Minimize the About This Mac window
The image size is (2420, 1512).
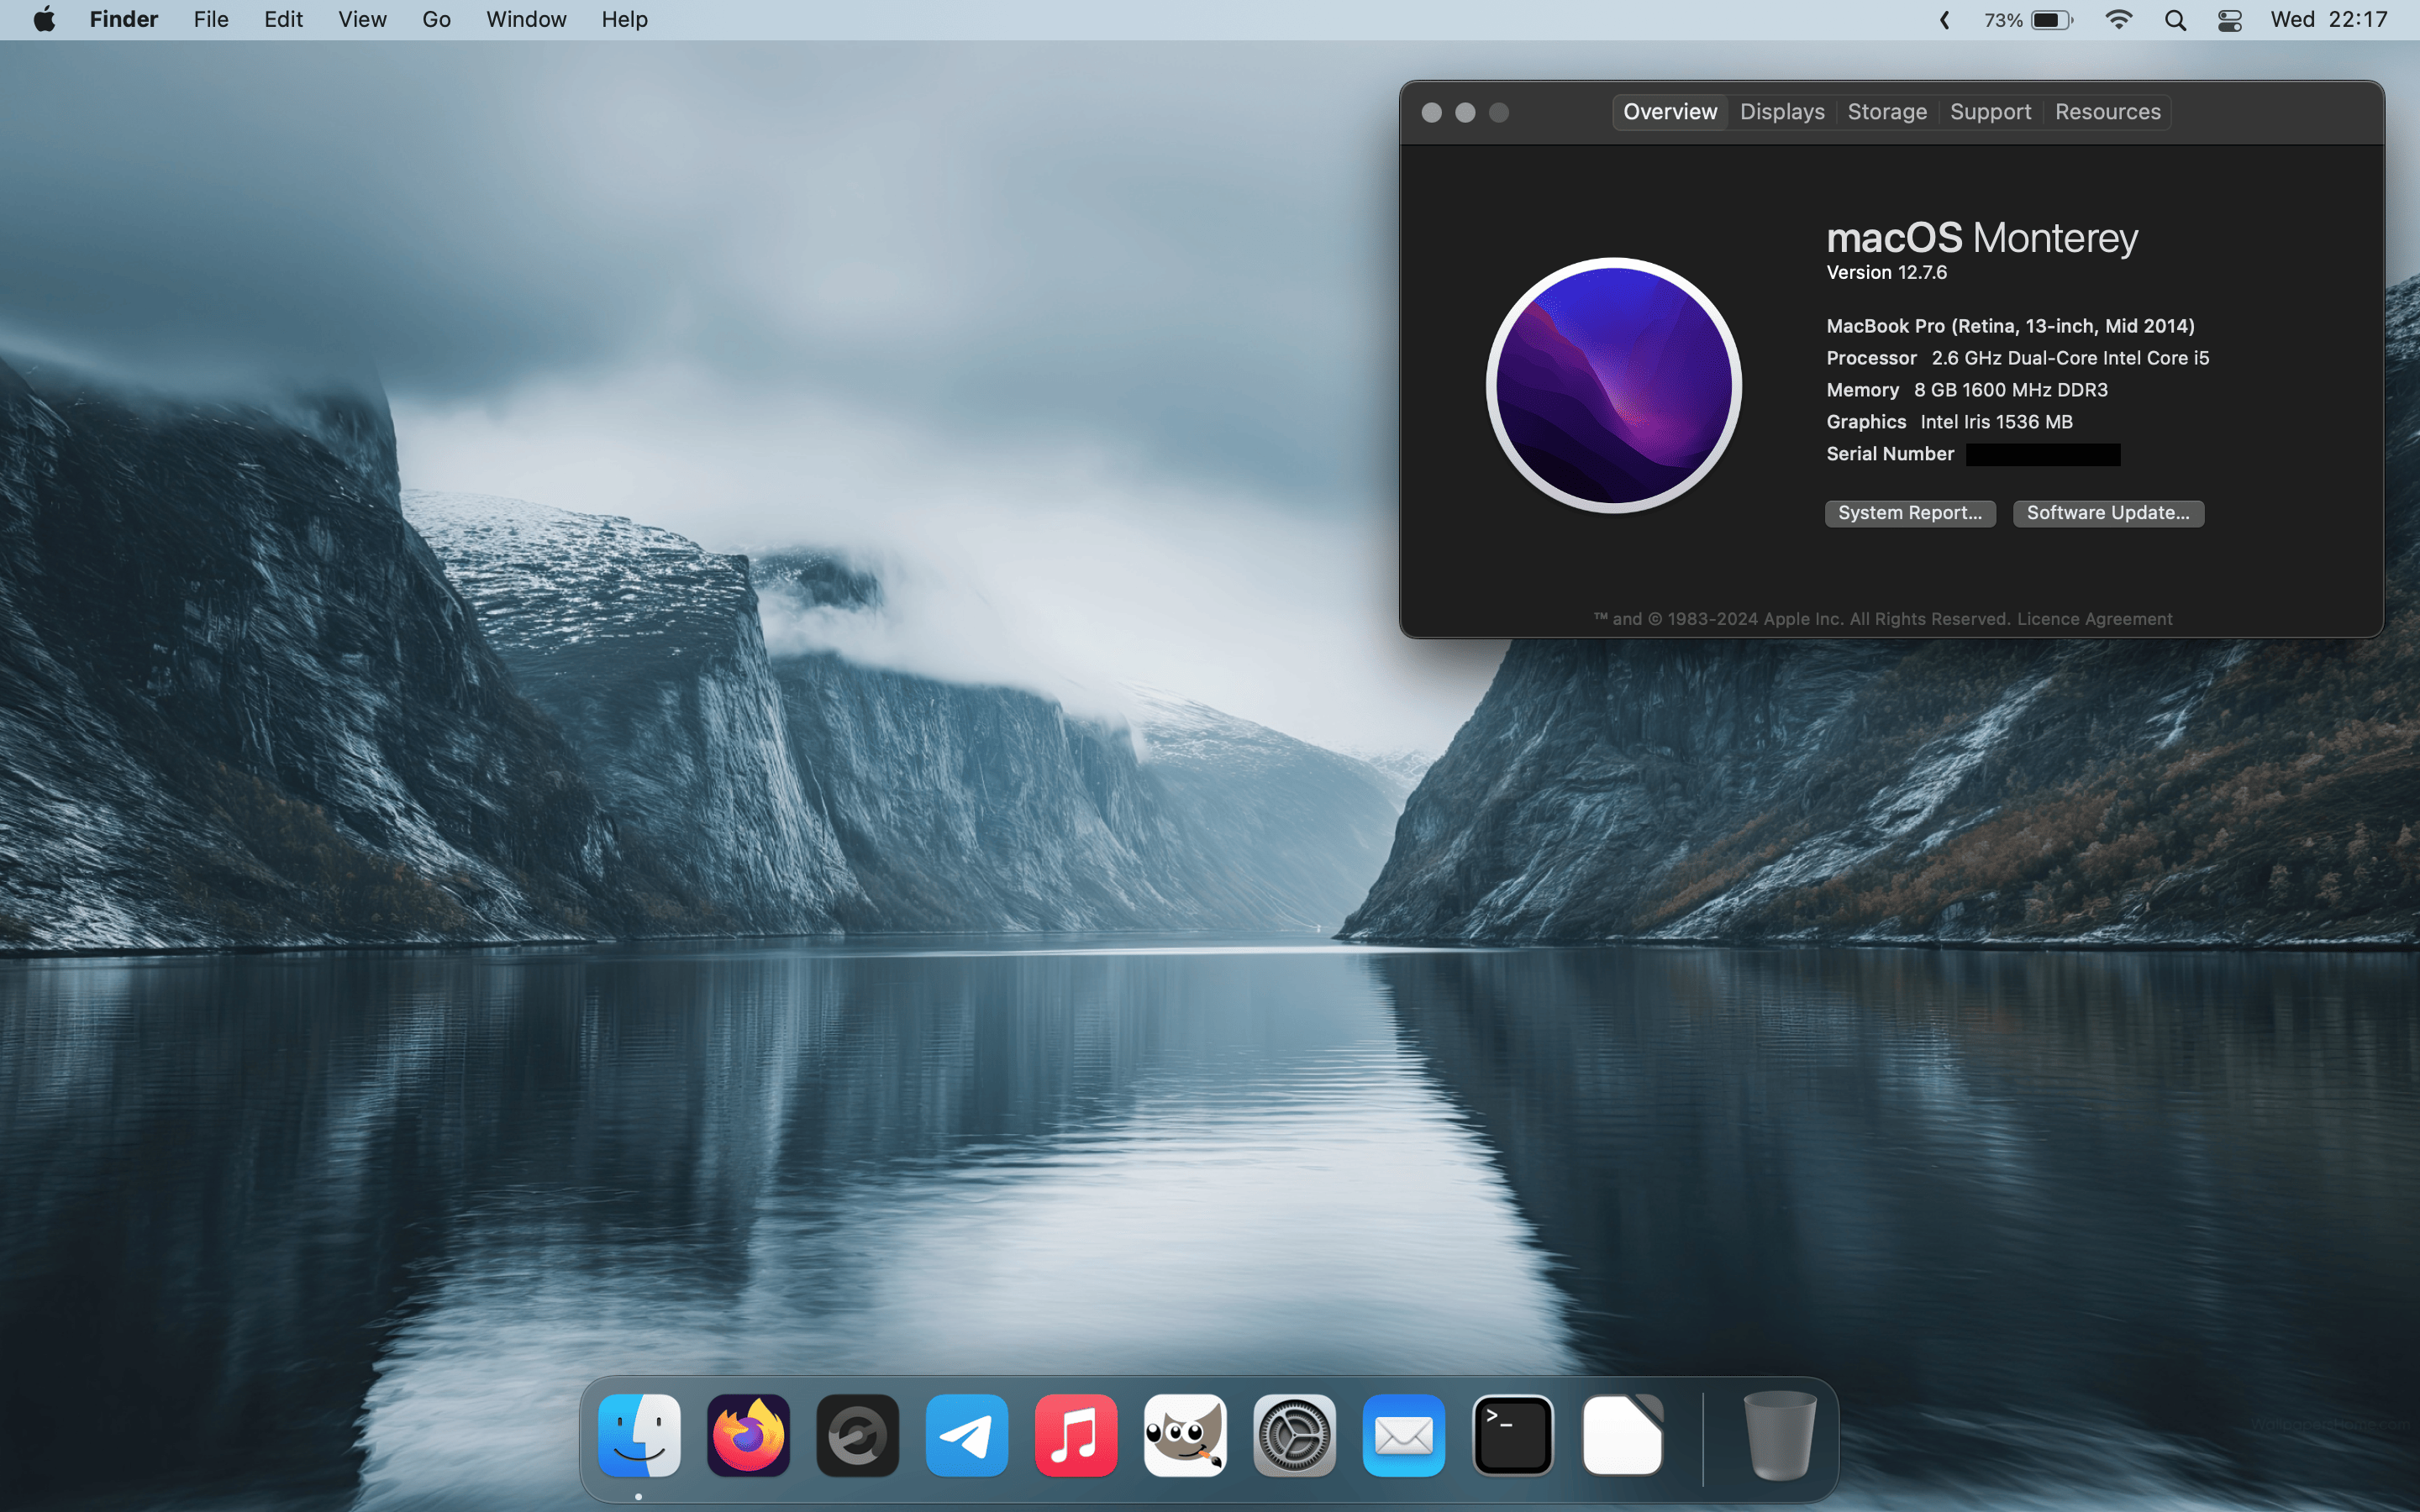[x=1465, y=112]
